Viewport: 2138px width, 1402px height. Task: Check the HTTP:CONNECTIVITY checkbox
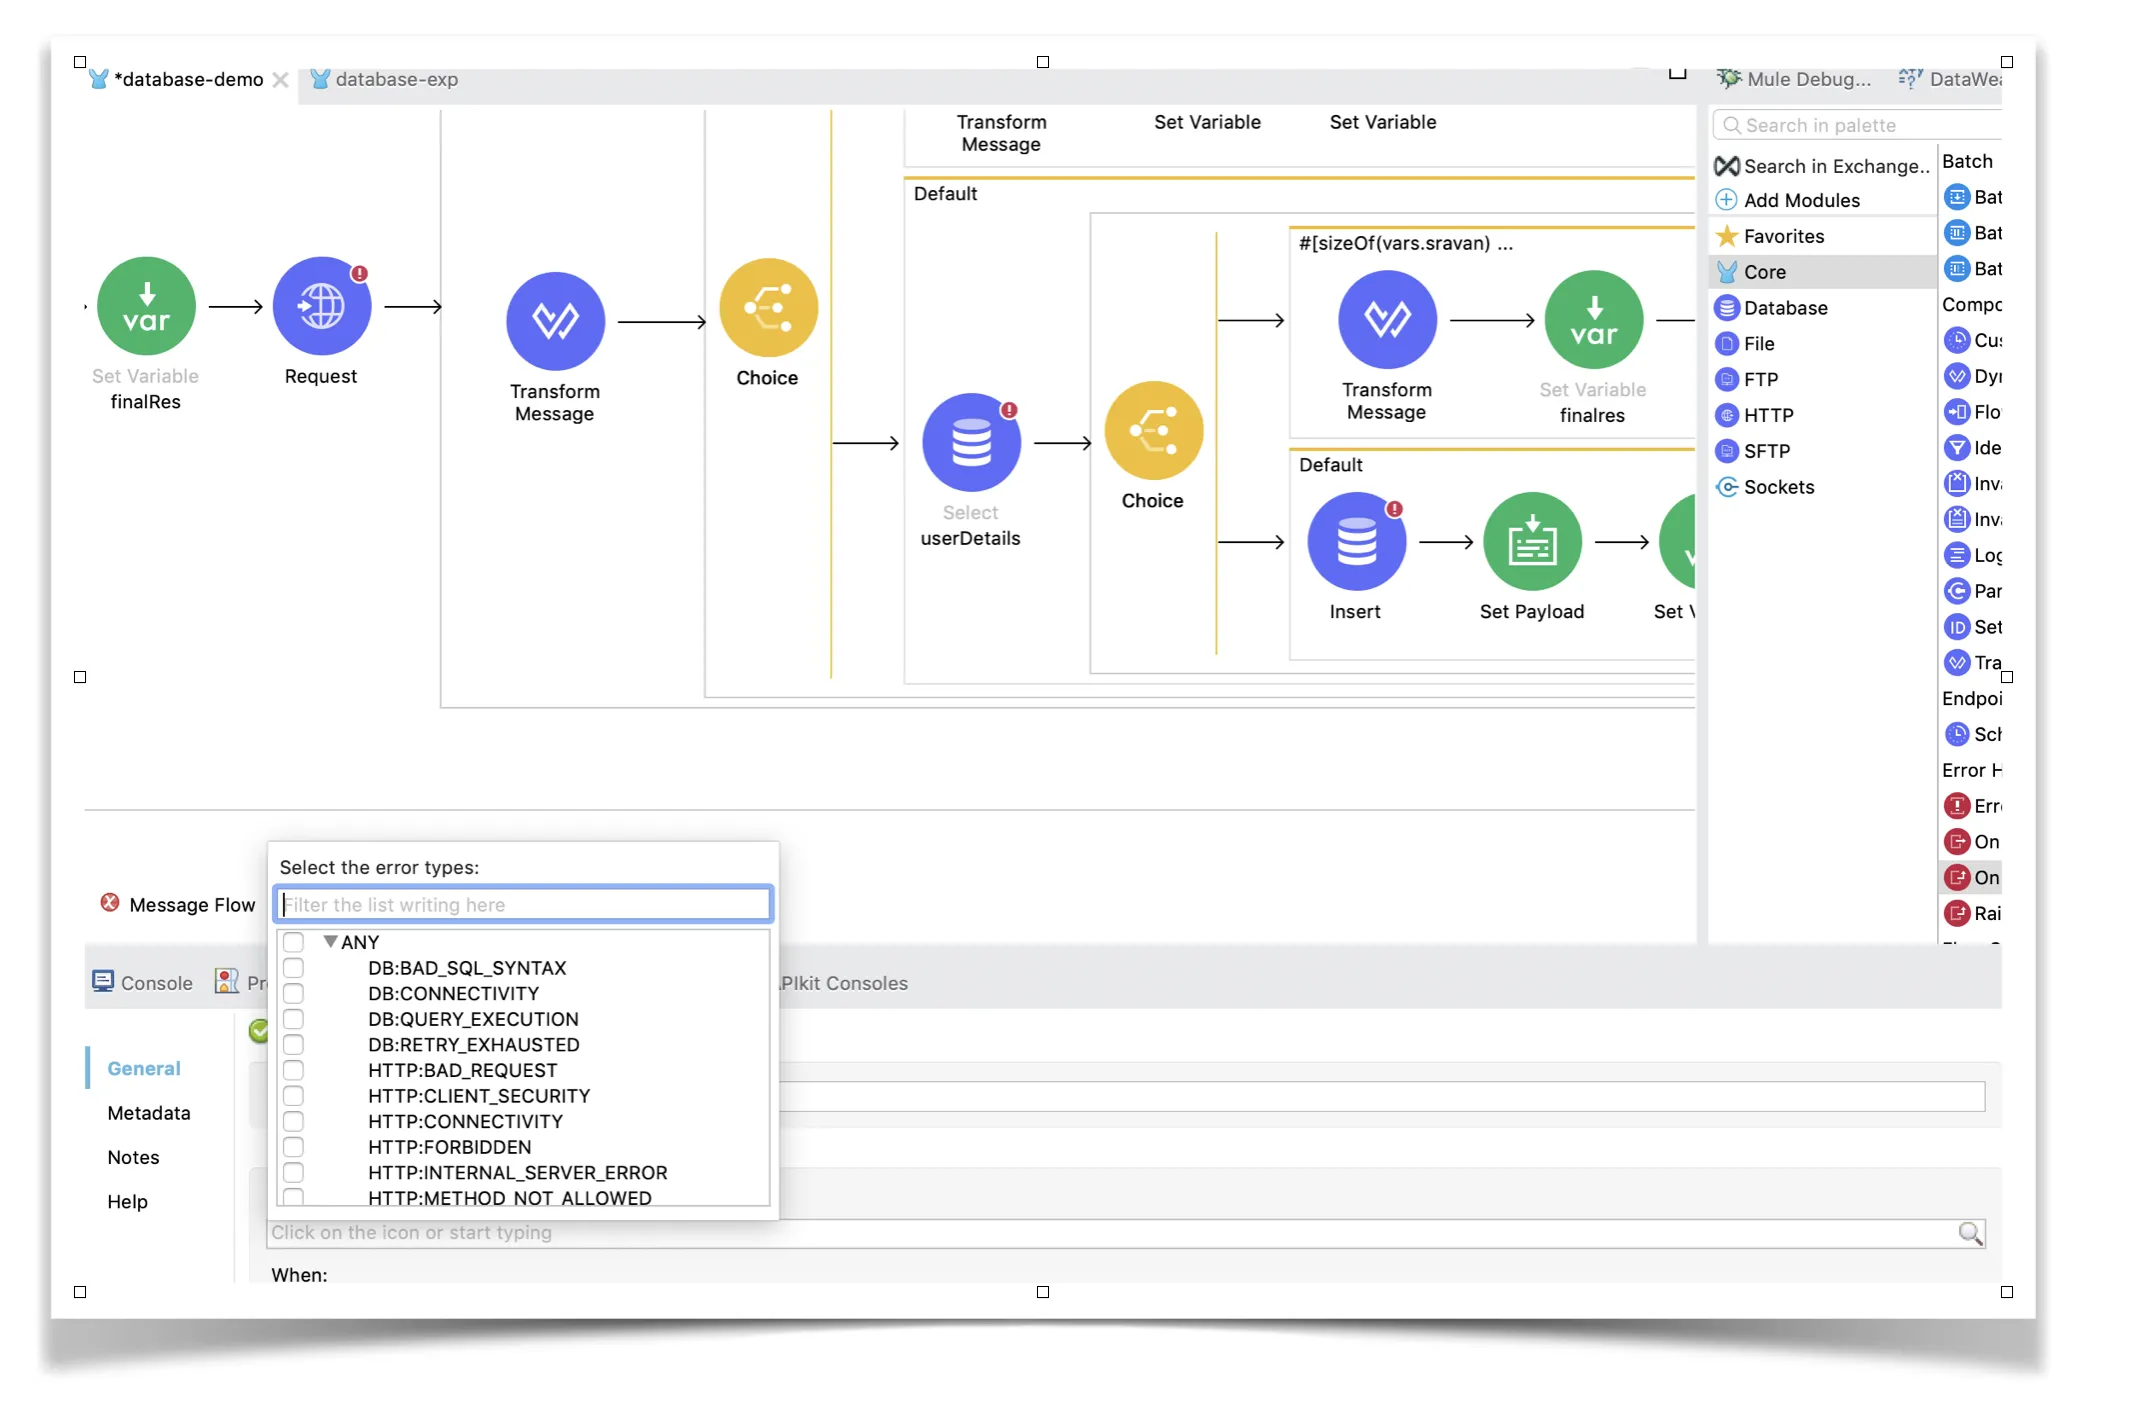coord(293,1121)
